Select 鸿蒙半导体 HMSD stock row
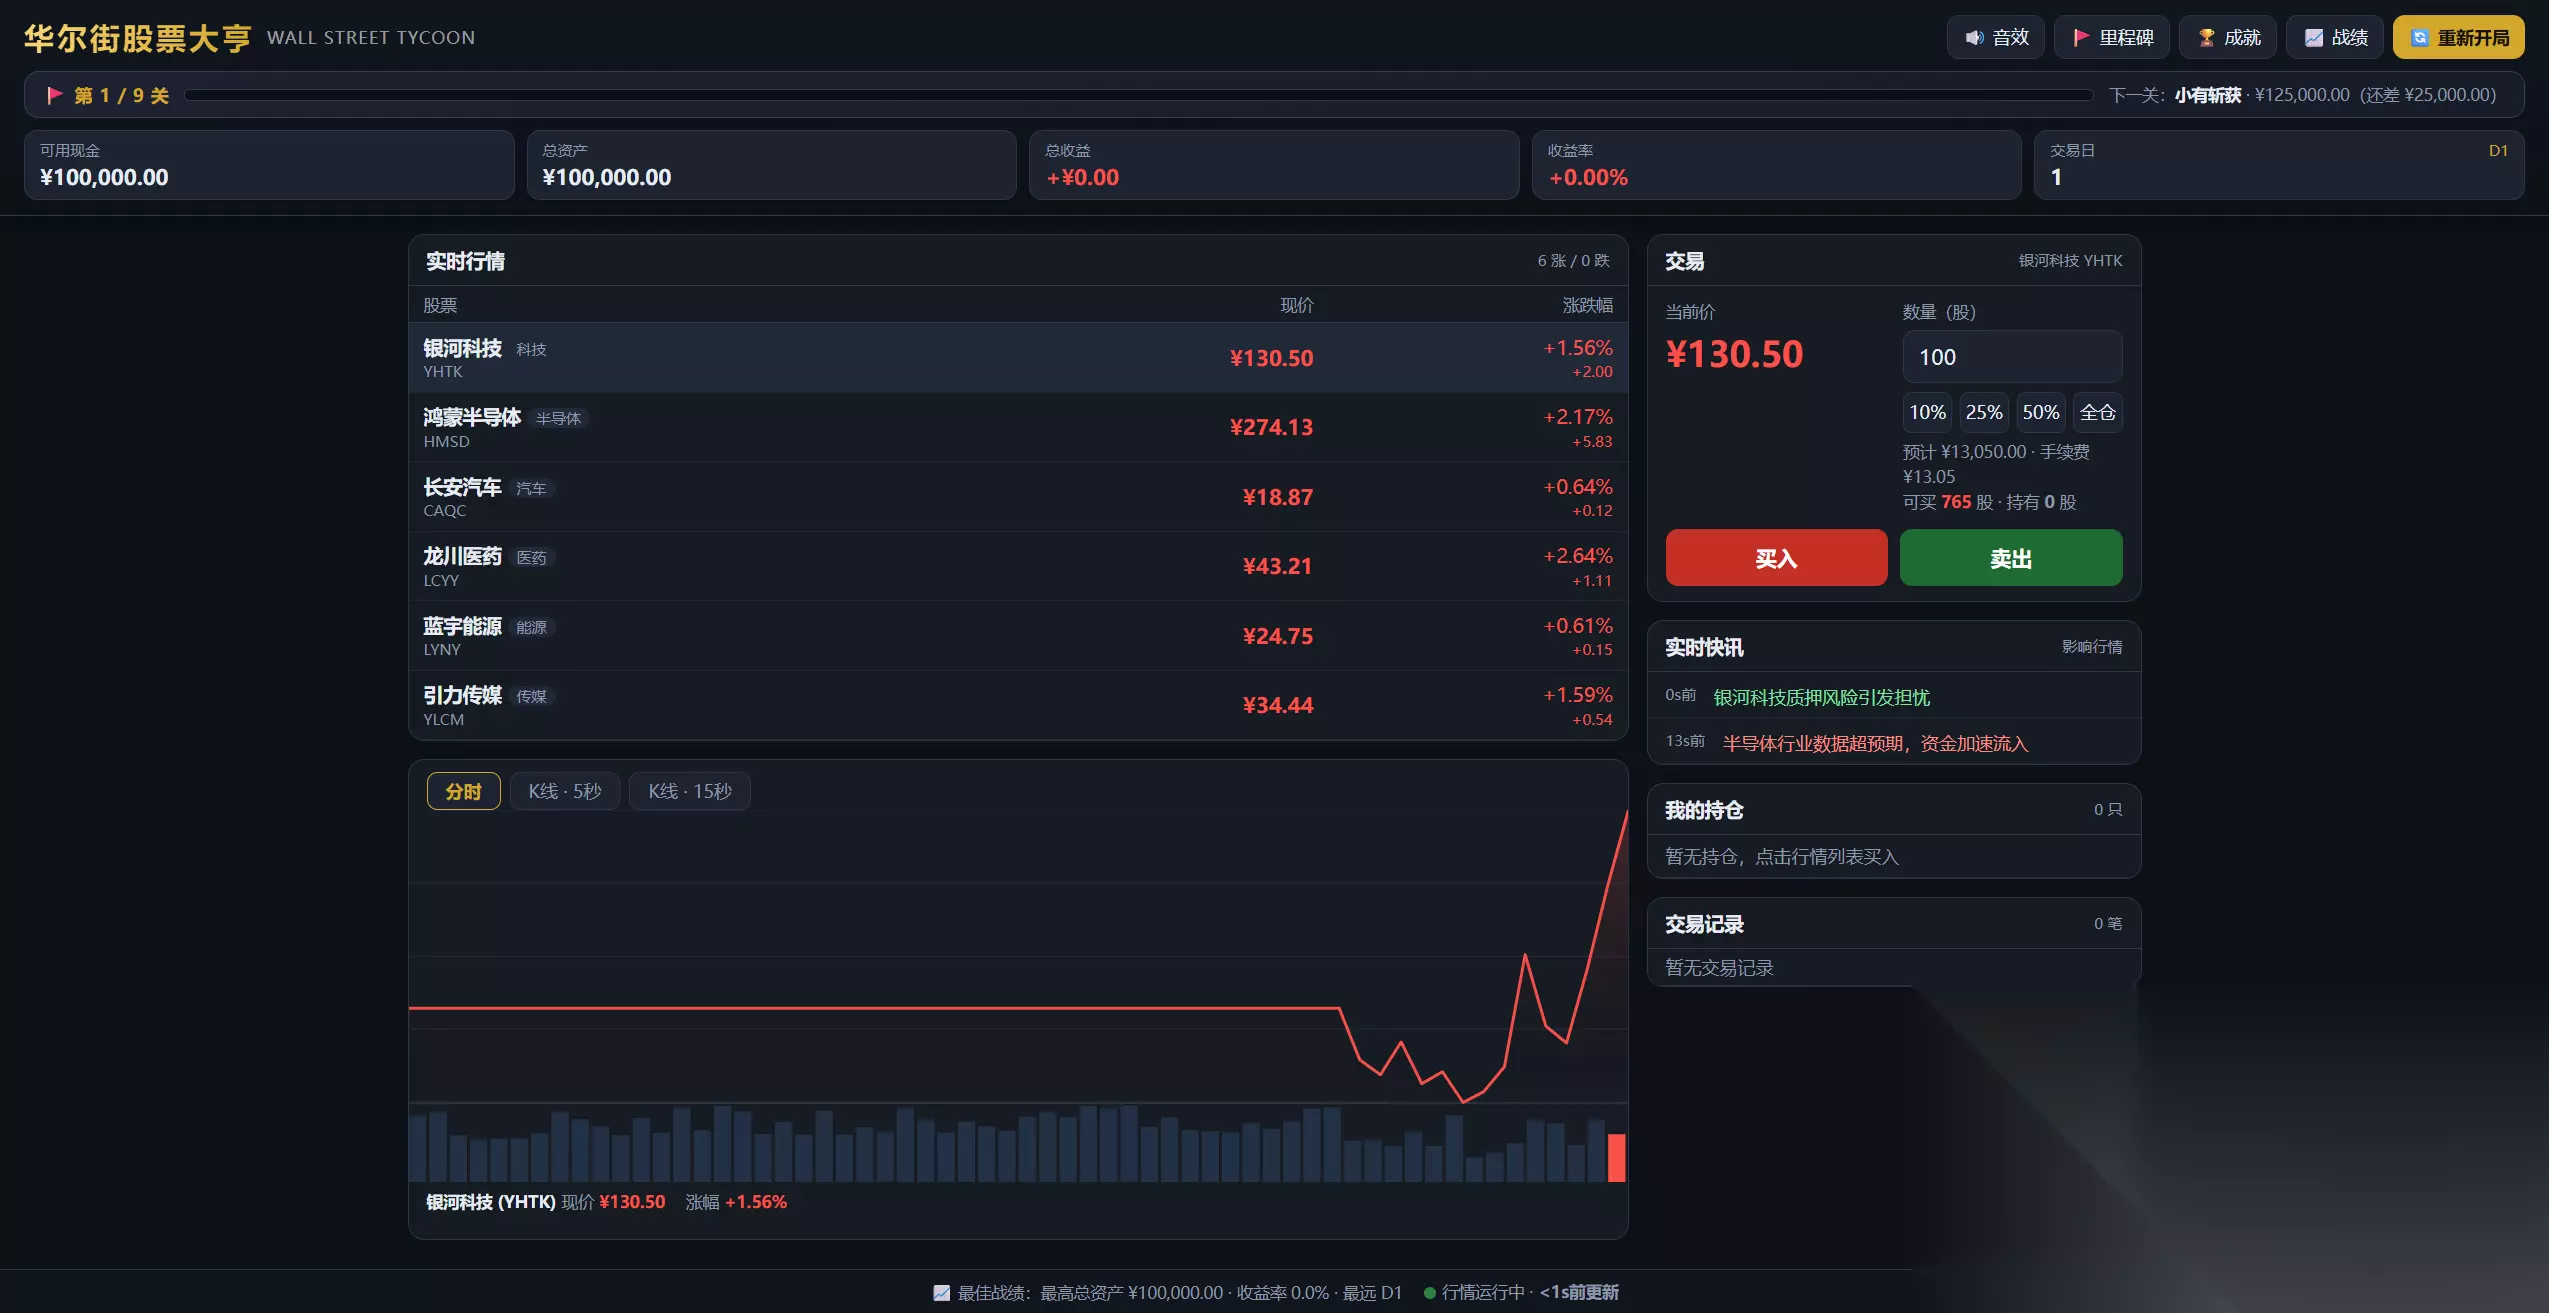The image size is (2549, 1313). tap(1018, 427)
